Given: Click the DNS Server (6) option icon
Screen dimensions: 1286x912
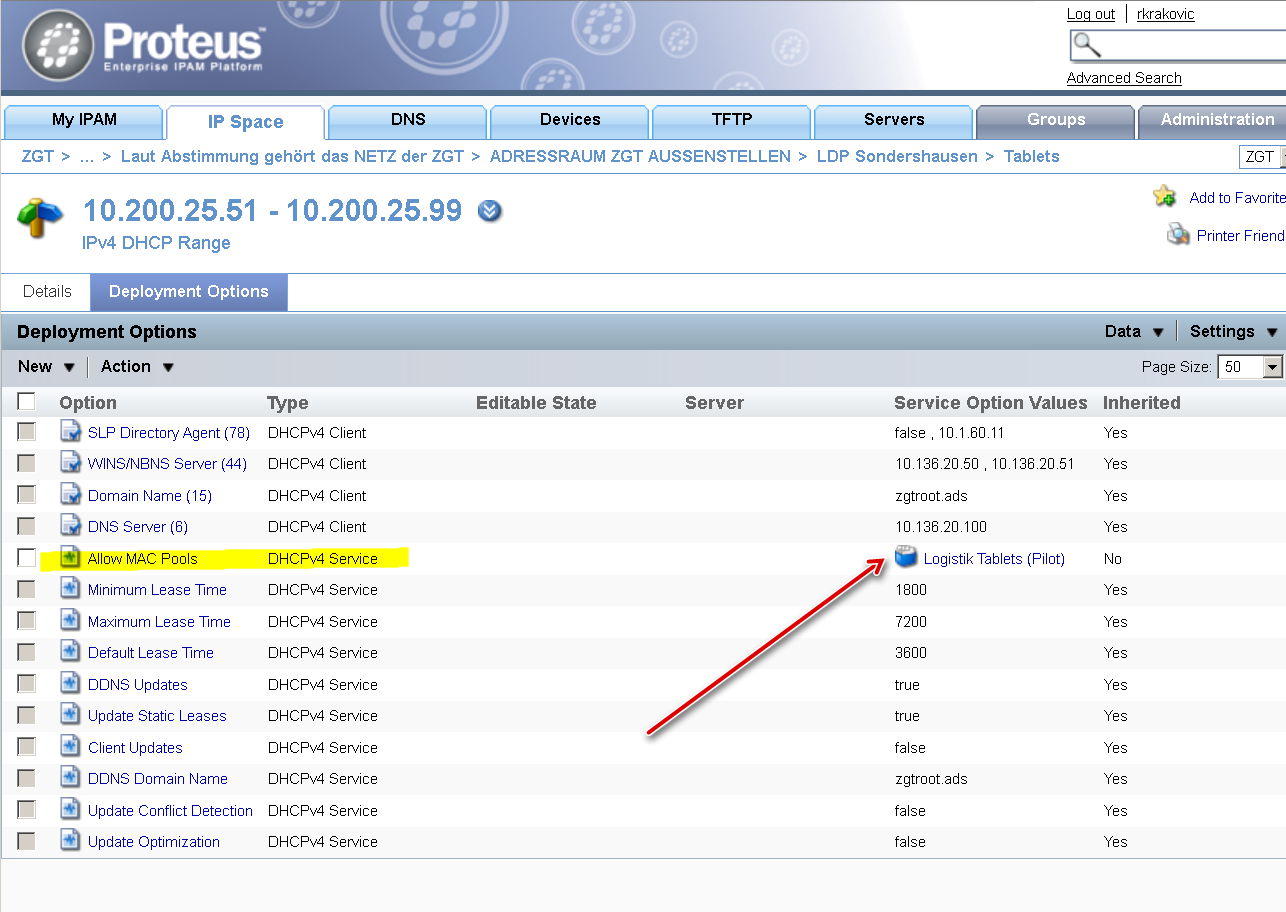Looking at the screenshot, I should click(70, 526).
